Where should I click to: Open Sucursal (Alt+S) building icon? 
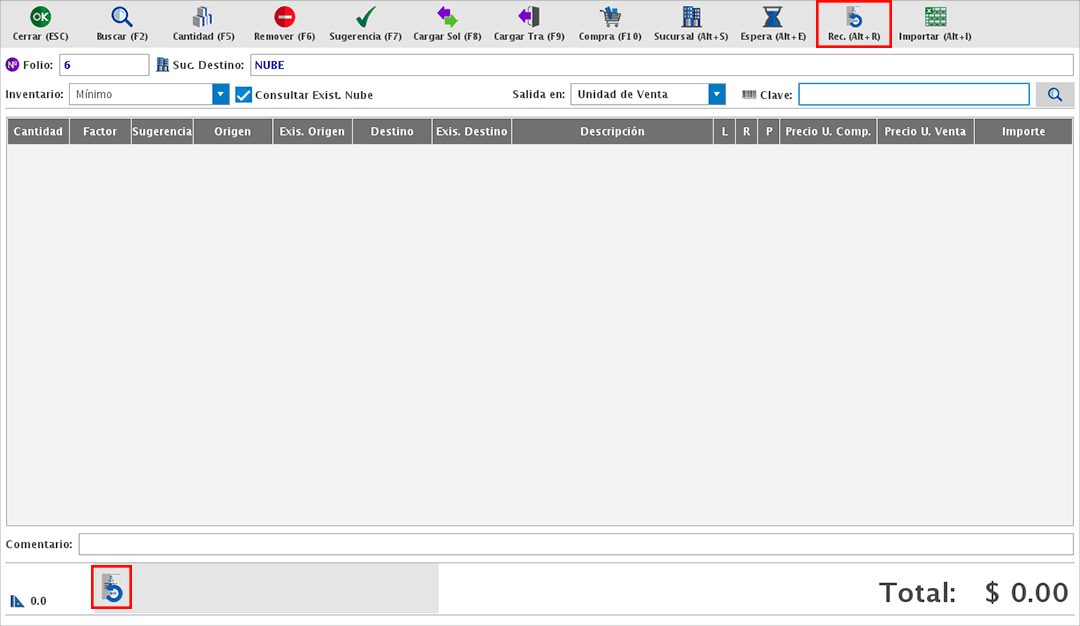point(691,17)
